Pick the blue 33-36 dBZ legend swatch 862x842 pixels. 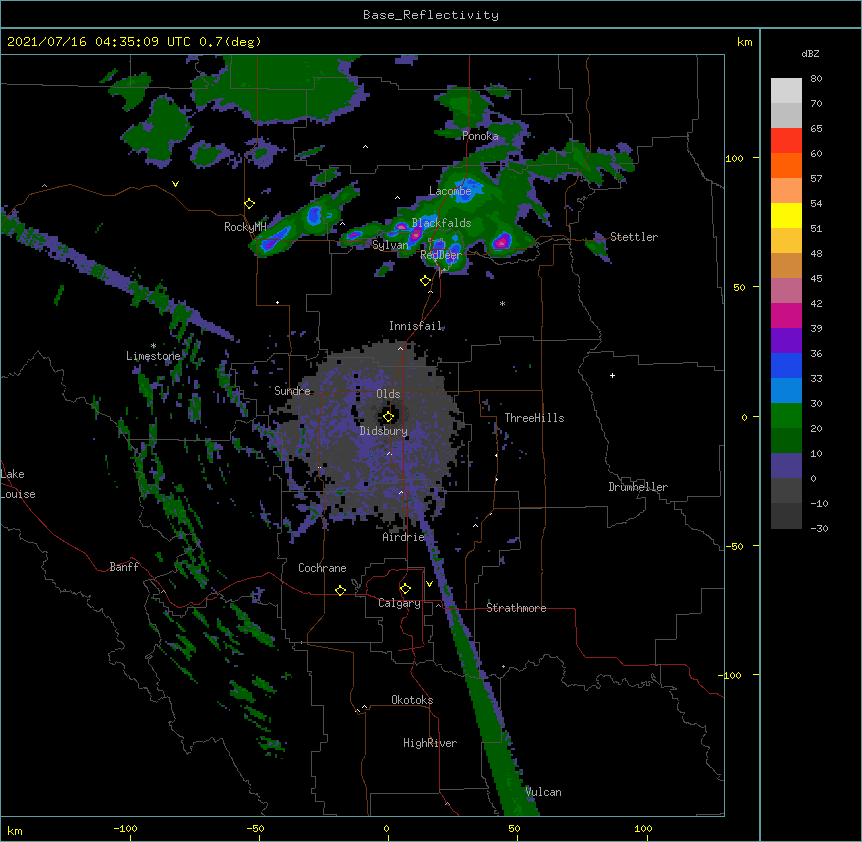(786, 365)
